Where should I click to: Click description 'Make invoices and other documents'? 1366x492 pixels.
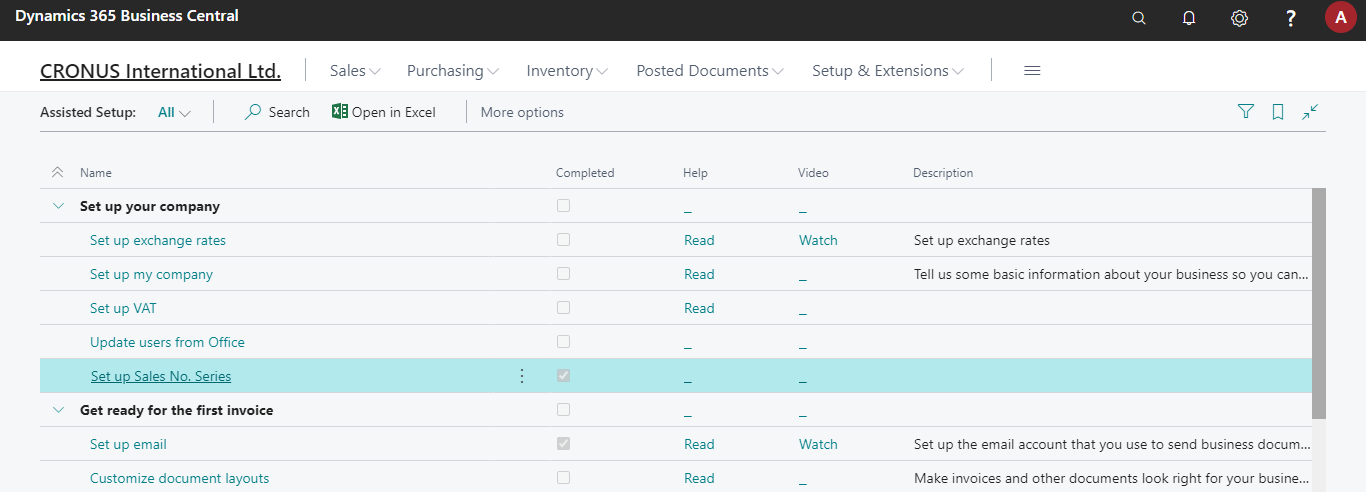1111,478
